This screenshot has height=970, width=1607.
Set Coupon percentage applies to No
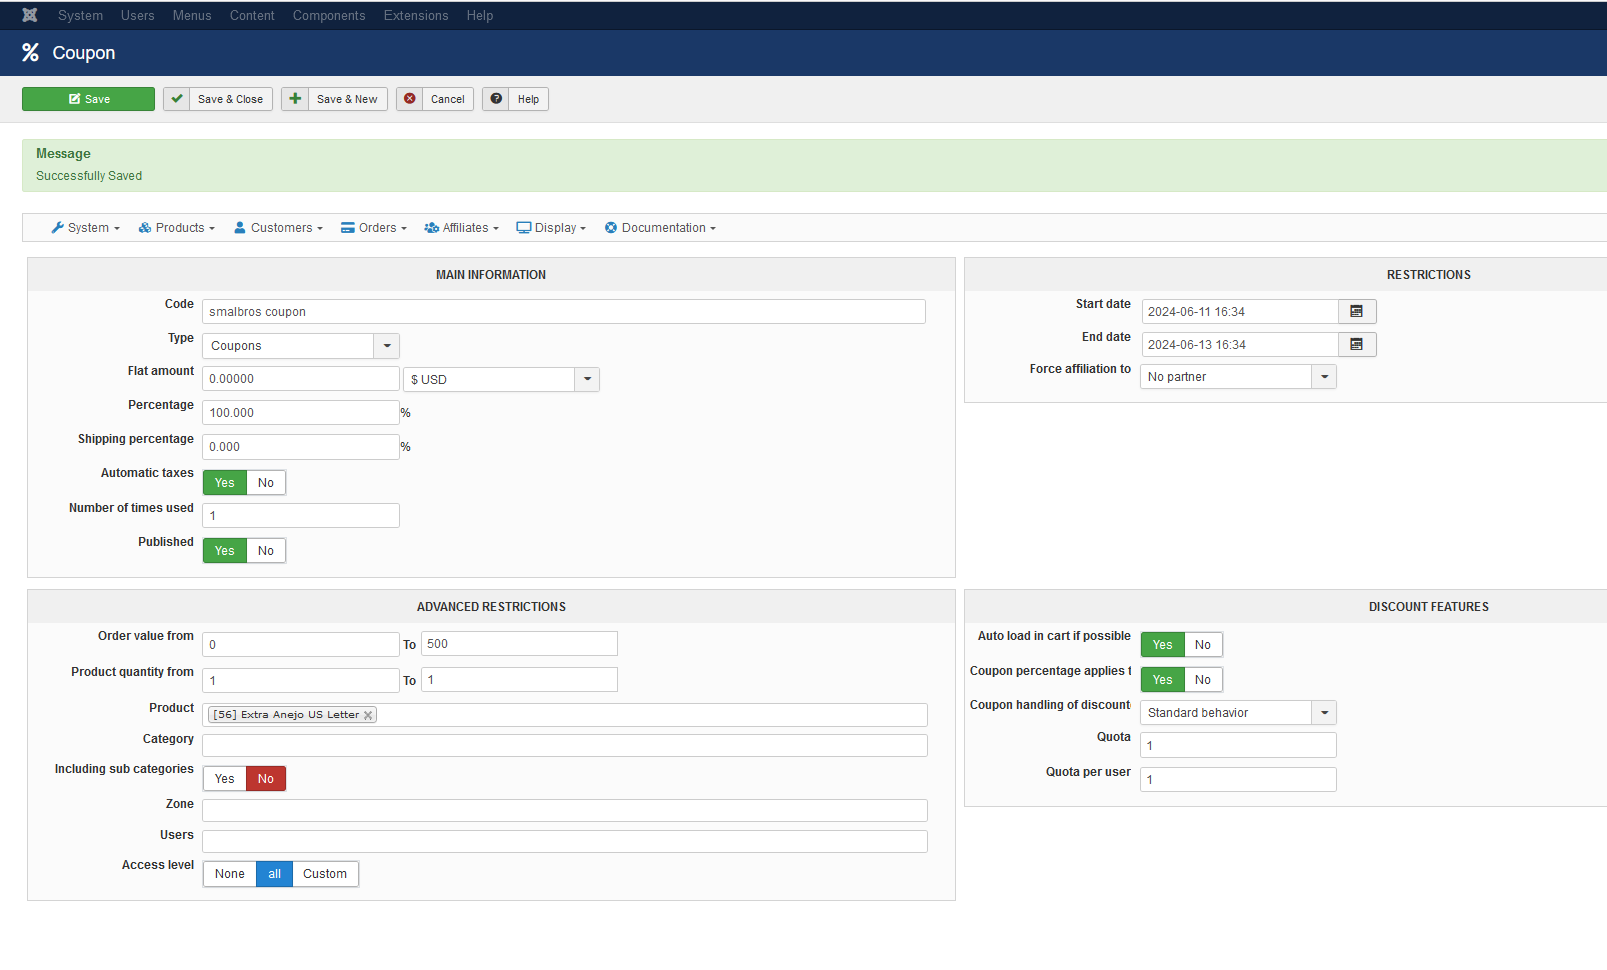(1203, 680)
